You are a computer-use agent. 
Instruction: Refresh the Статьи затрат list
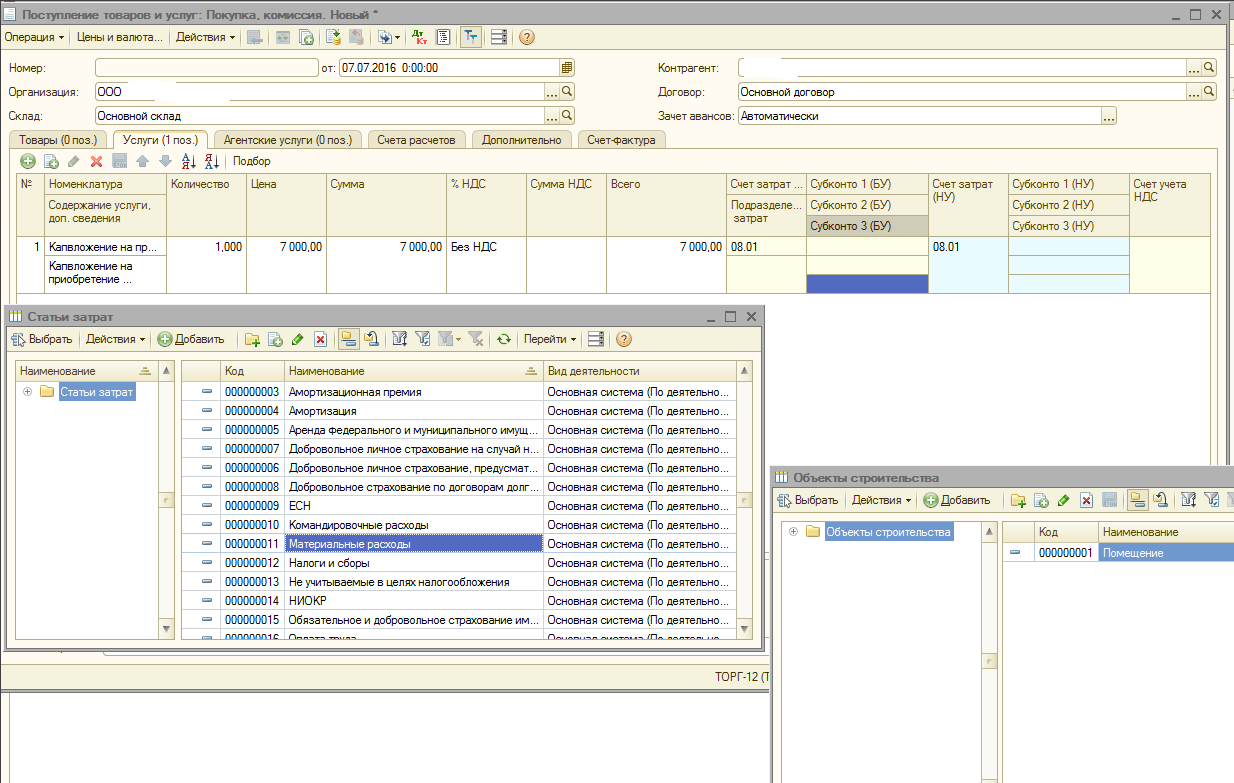coord(504,339)
